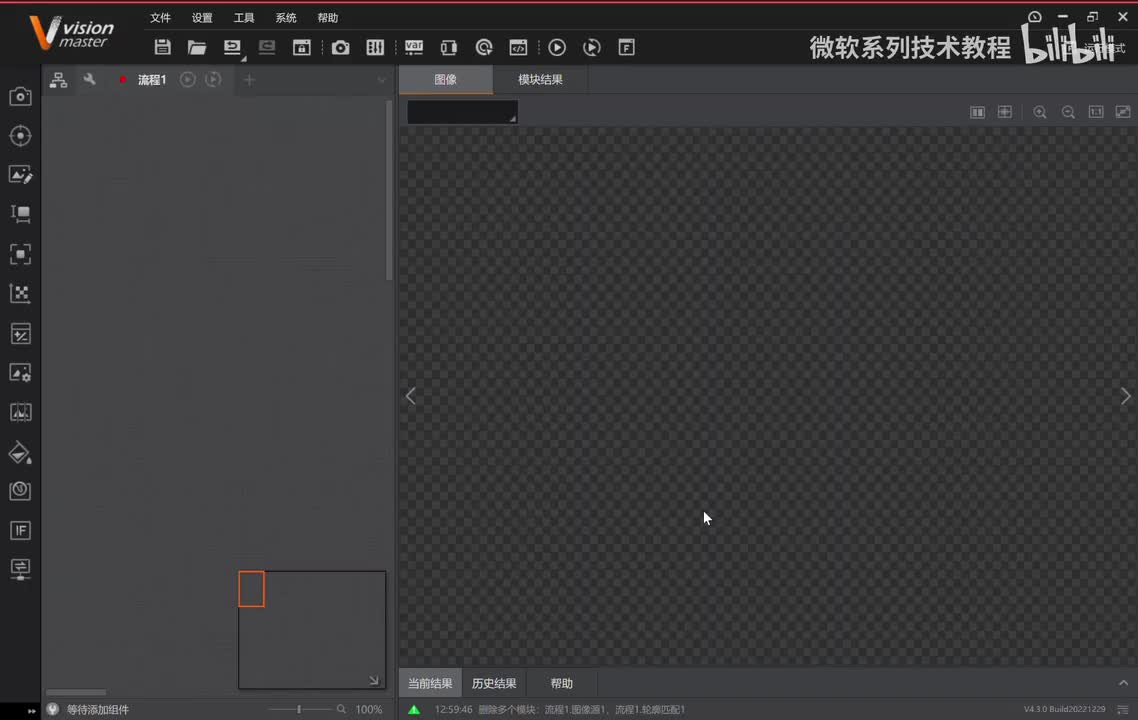Open the global variable (var) tool

click(x=414, y=47)
